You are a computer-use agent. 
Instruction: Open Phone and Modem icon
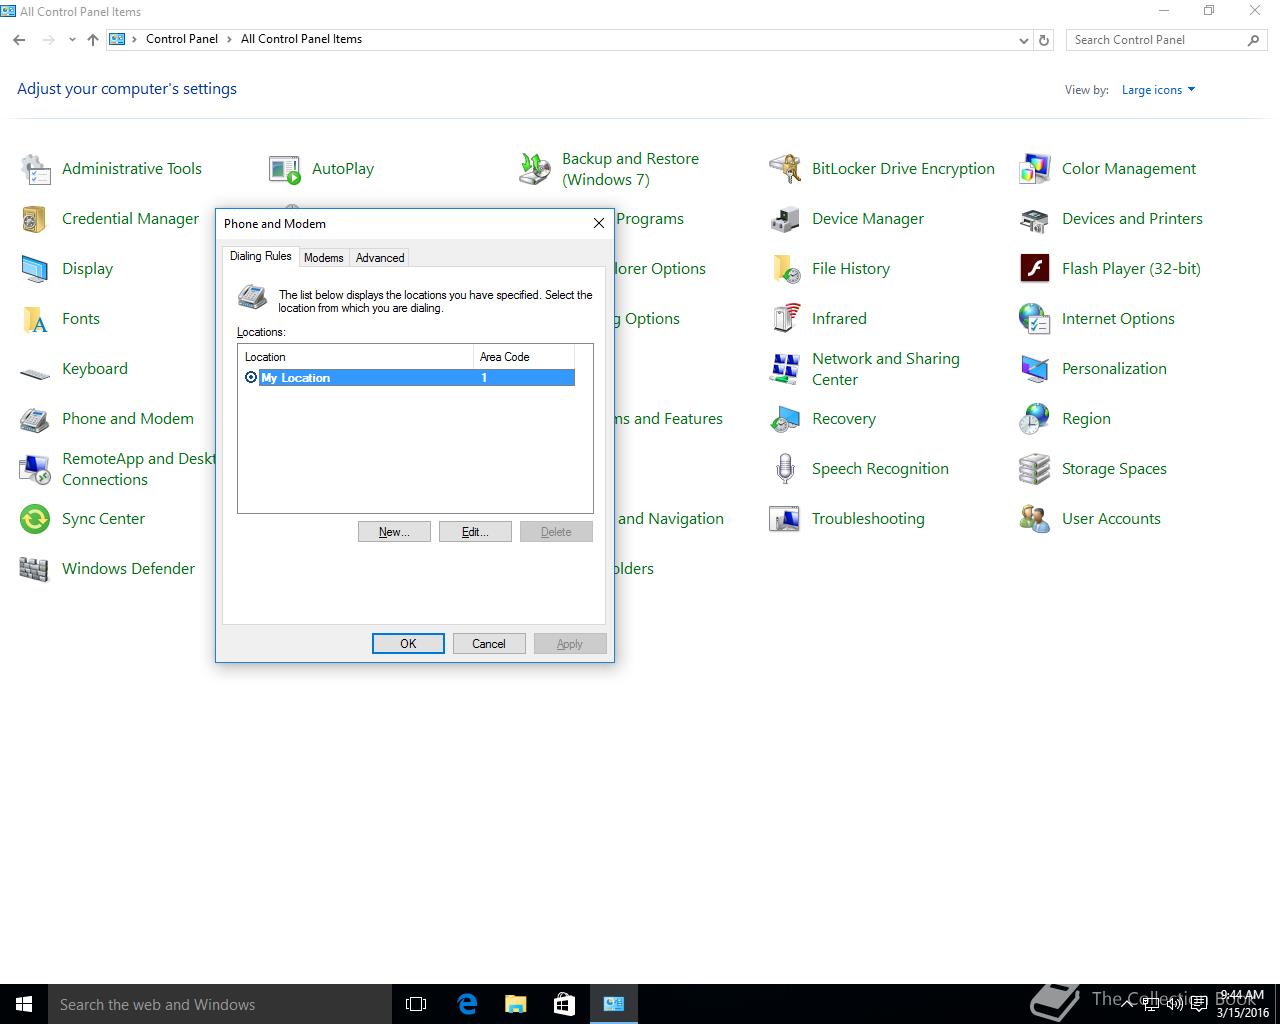[x=35, y=419]
